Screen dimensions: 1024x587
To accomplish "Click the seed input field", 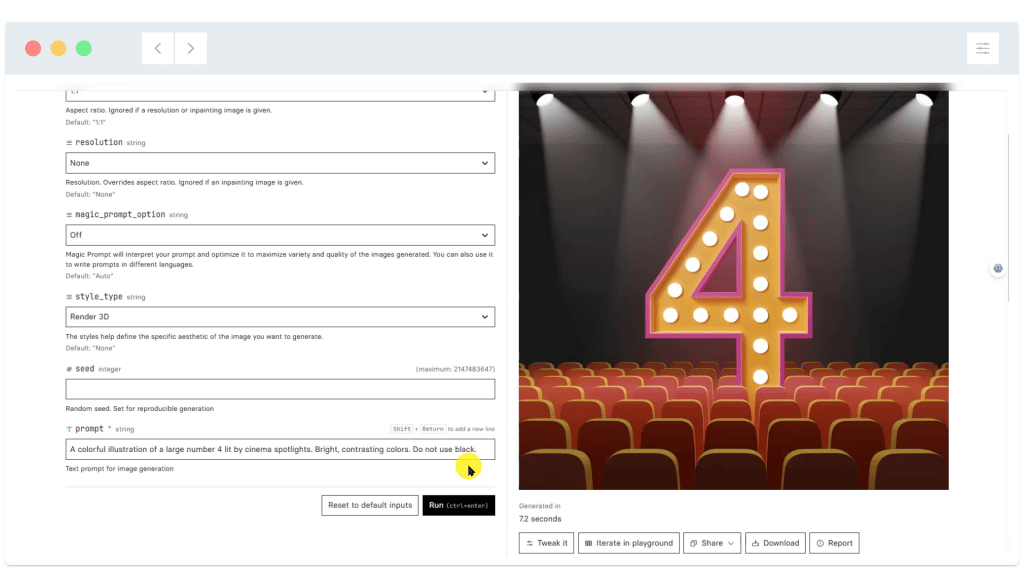I will pyautogui.click(x=280, y=389).
